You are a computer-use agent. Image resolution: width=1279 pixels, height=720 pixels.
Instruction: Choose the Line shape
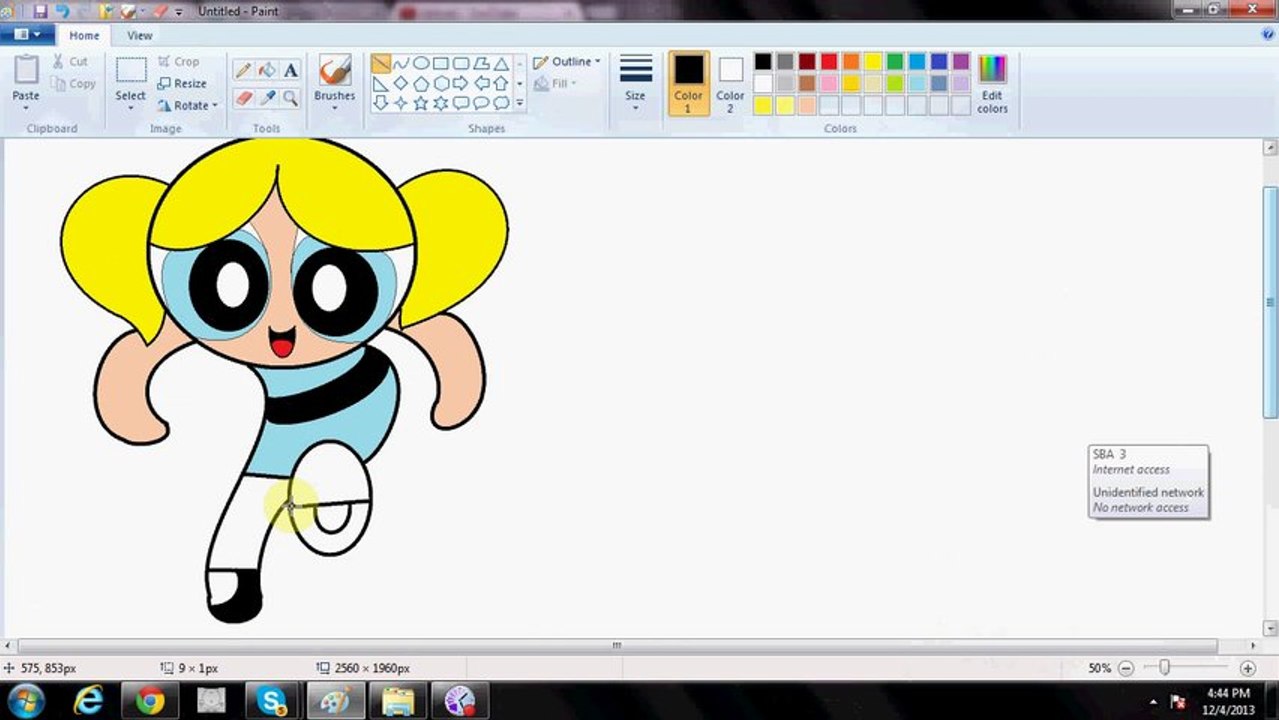pos(381,64)
